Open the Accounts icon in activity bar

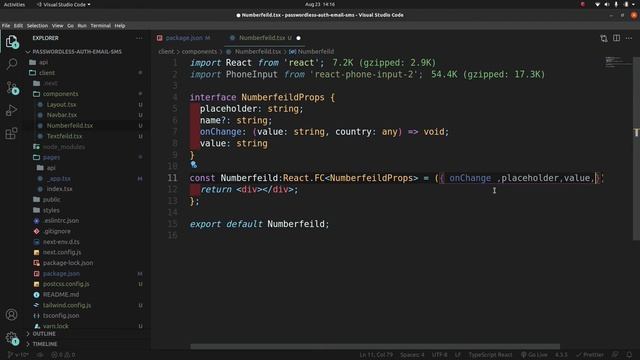click(x=11, y=315)
